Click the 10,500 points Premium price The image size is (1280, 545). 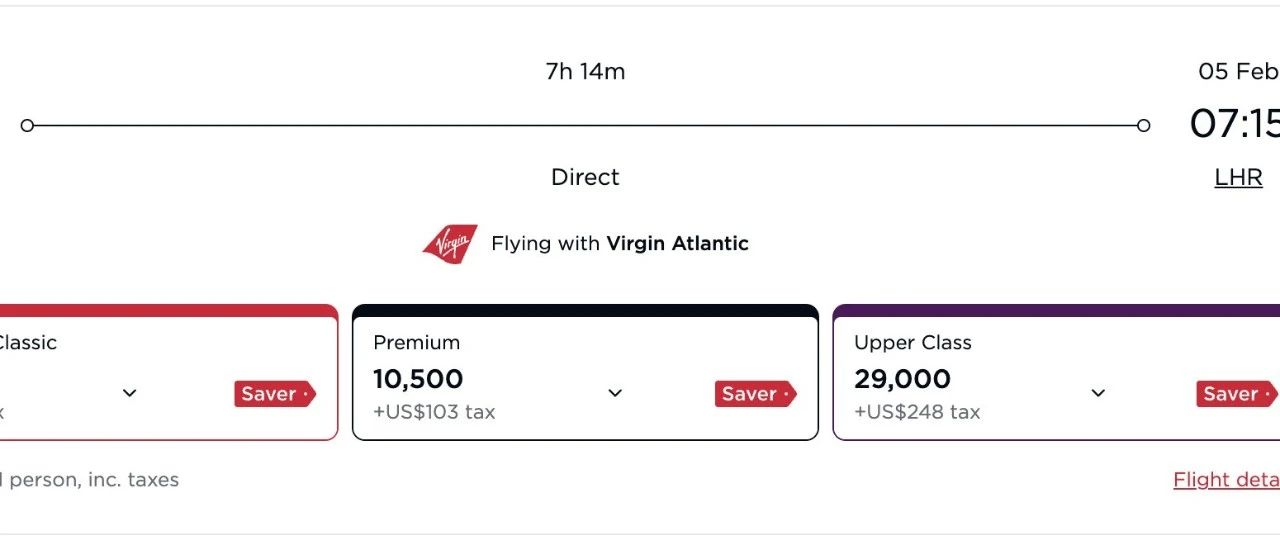click(x=418, y=380)
